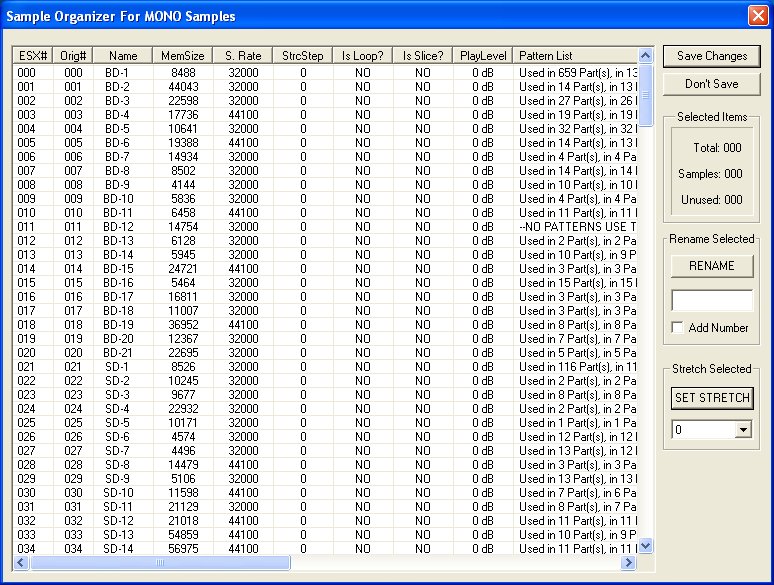
Task: Sort by the MemSize column header
Action: 183,56
